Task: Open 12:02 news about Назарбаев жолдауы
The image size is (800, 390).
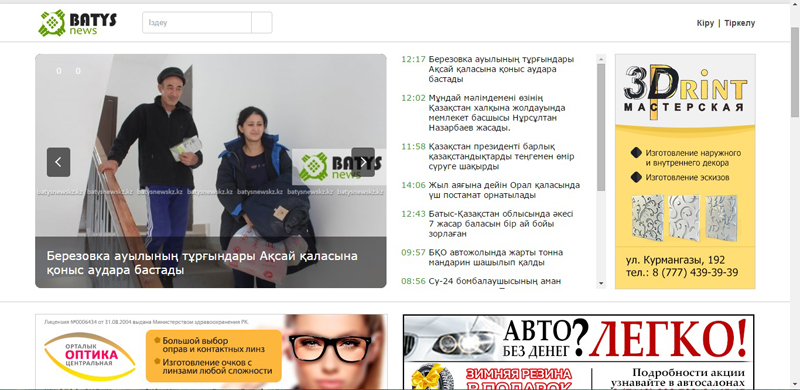Action: 496,113
